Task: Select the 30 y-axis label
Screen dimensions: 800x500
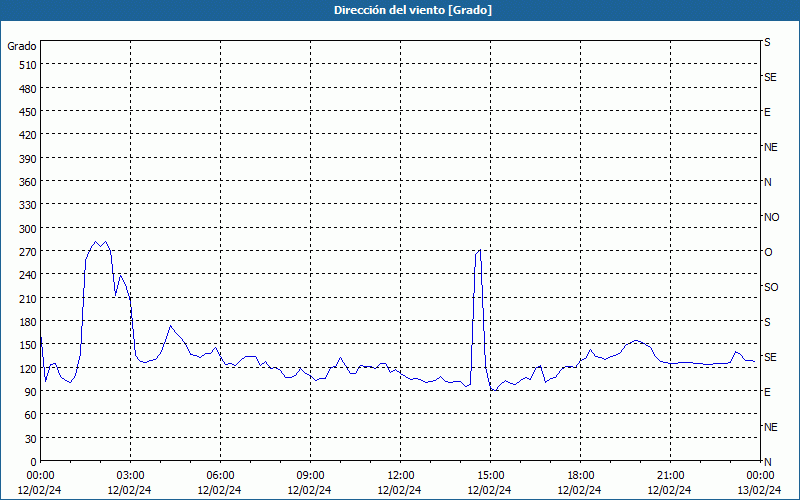Action: pyautogui.click(x=31, y=439)
